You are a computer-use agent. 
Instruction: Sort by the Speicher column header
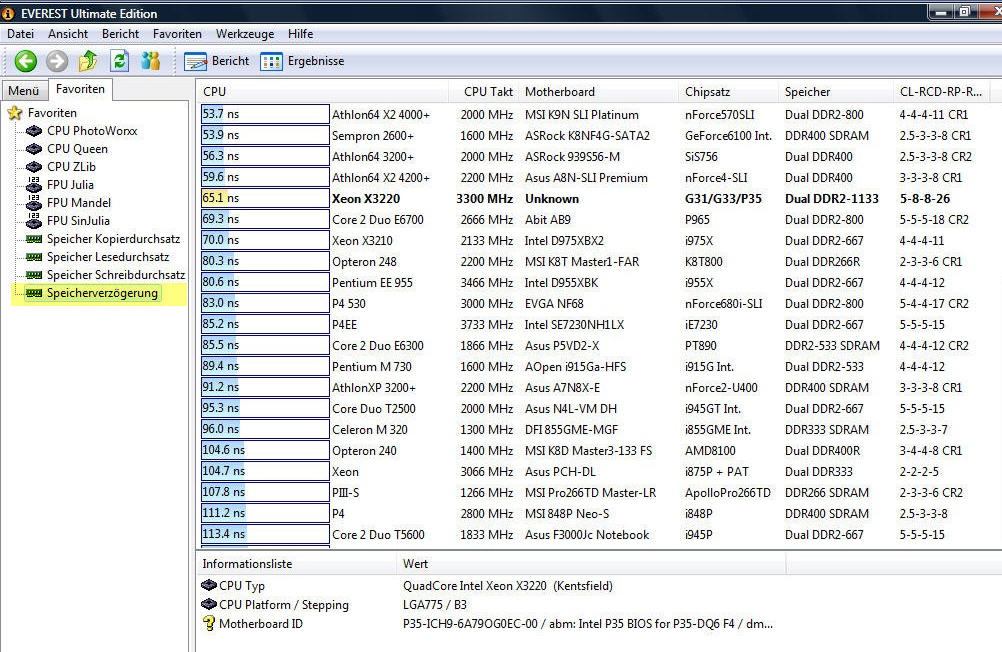tap(836, 91)
